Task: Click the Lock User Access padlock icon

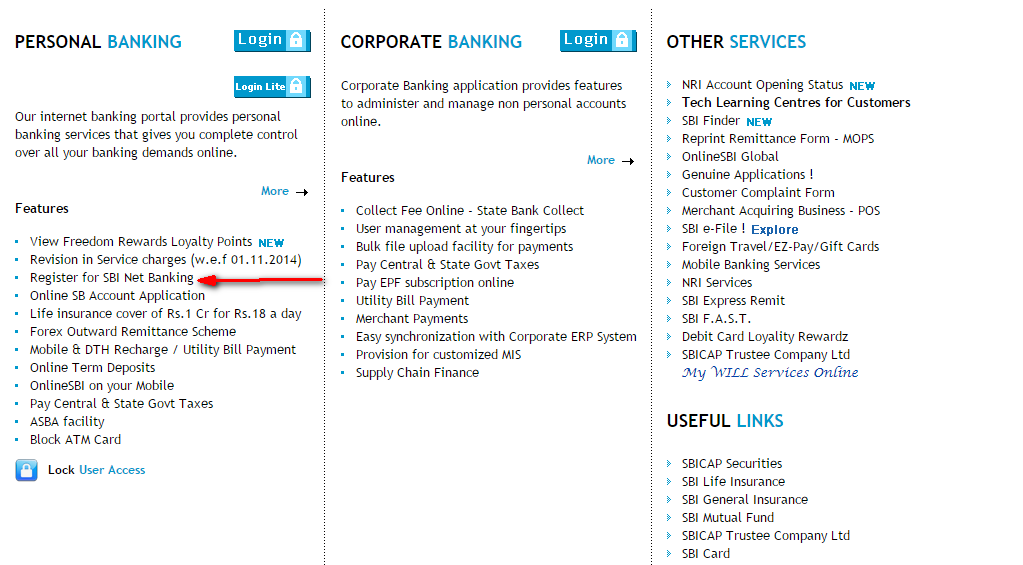Action: pyautogui.click(x=27, y=470)
